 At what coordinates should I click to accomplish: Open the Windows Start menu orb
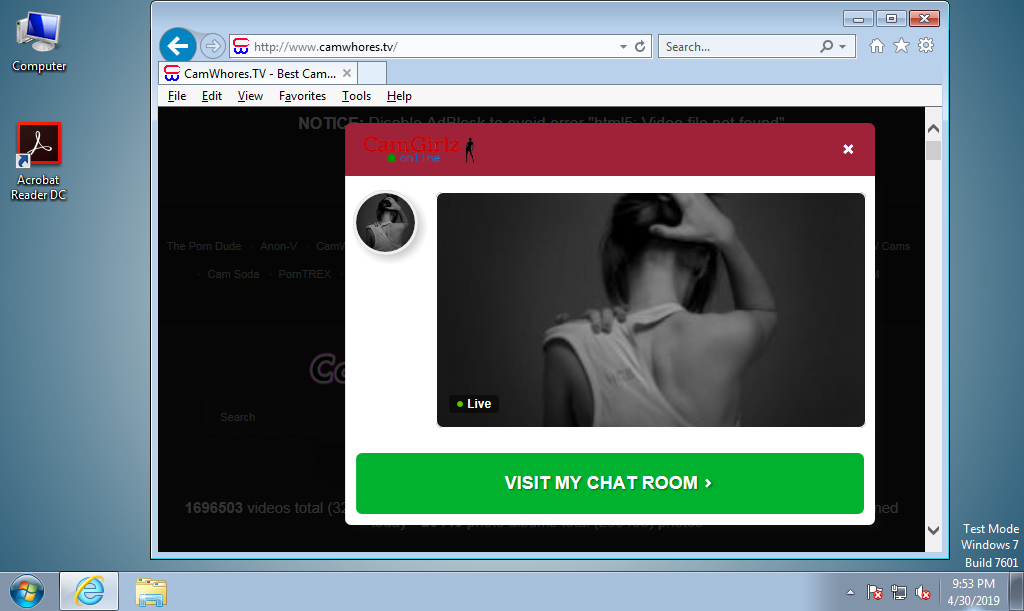(x=27, y=592)
